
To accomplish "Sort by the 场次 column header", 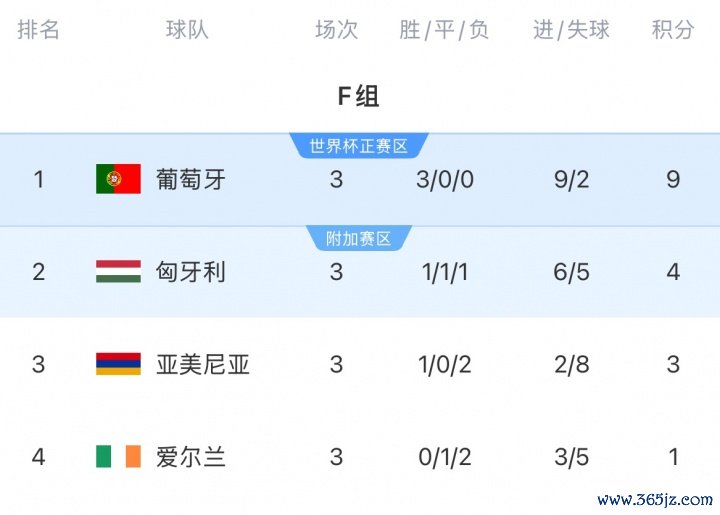I will [x=336, y=30].
